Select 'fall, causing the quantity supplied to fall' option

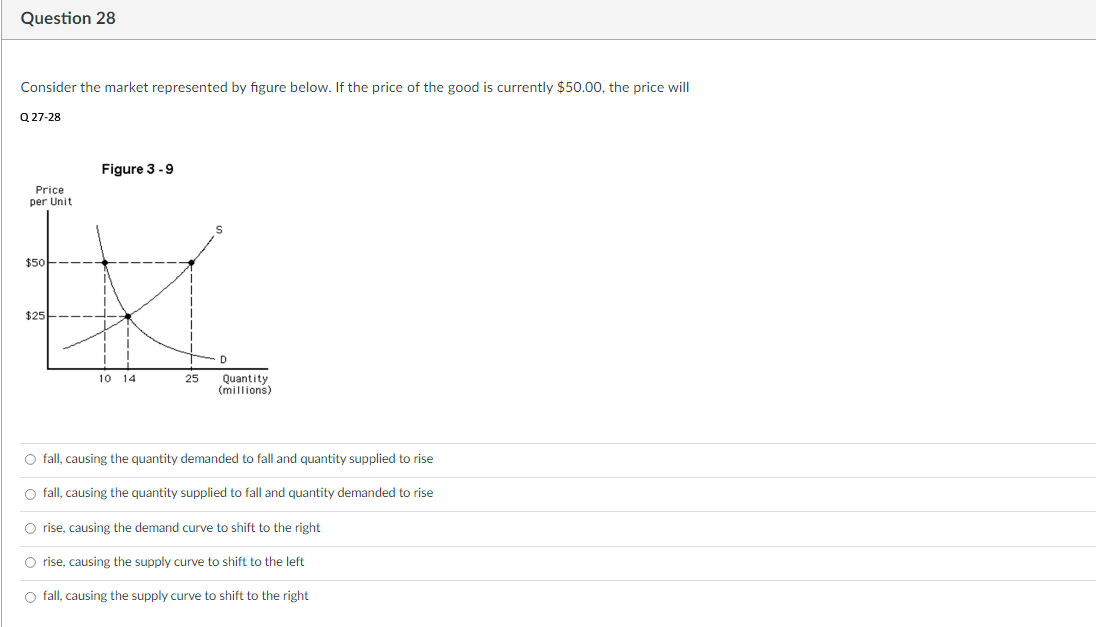(29, 493)
